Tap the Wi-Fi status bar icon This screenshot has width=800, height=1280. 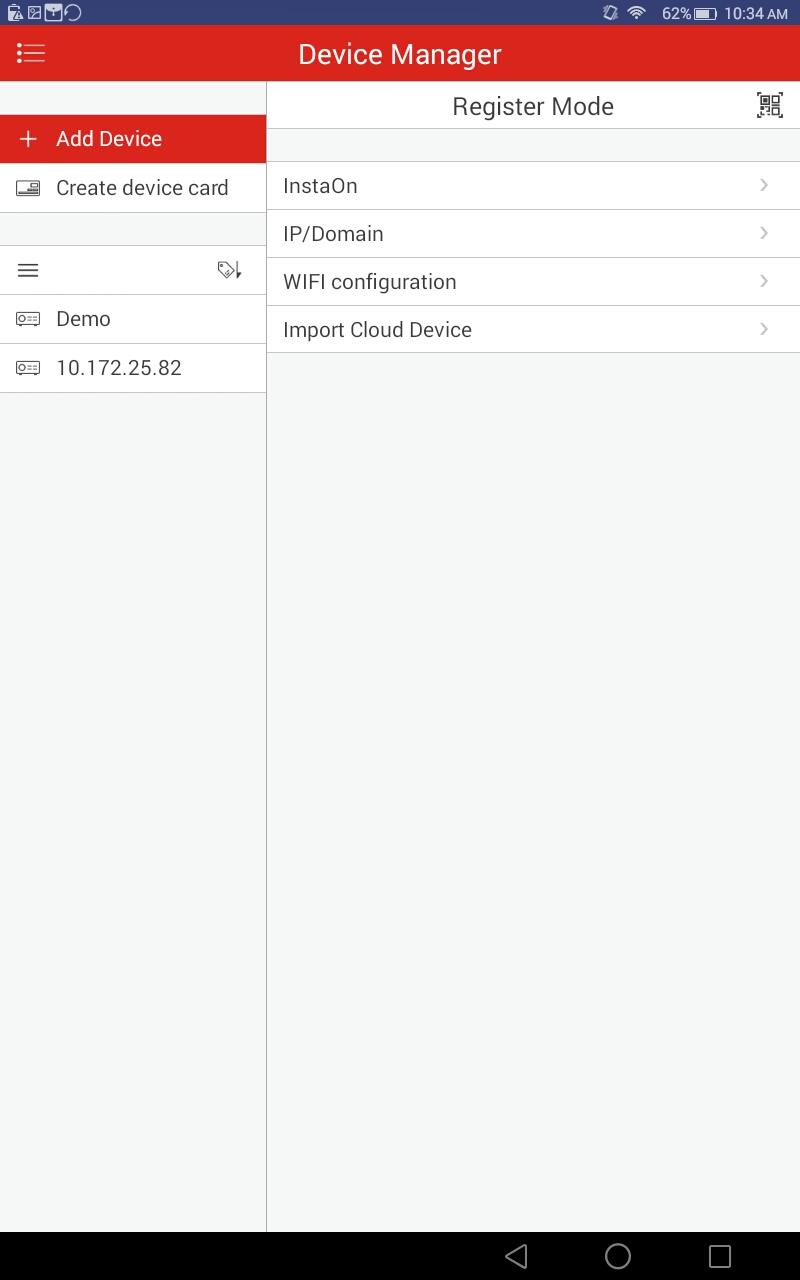(637, 13)
